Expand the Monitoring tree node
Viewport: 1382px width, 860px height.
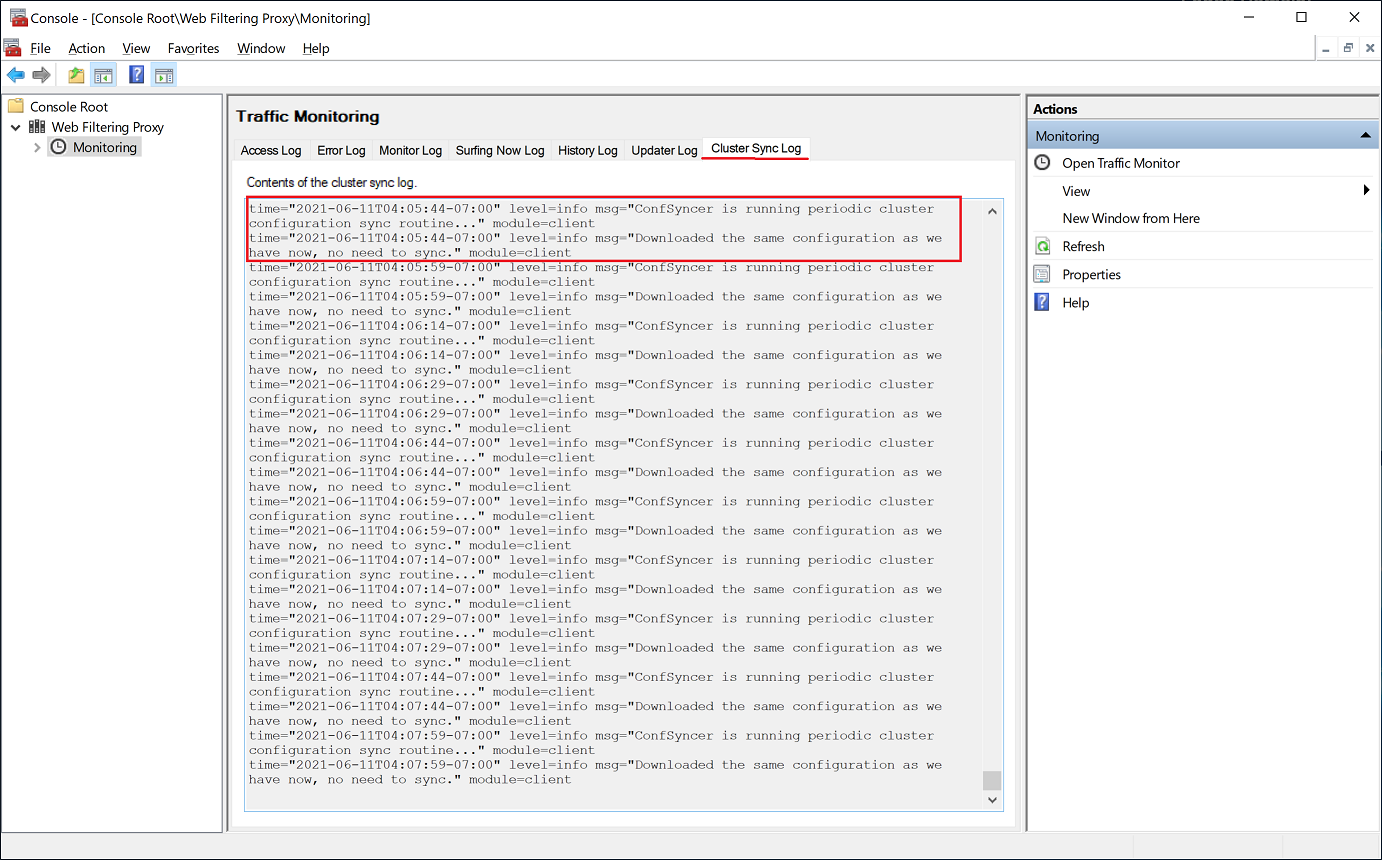(38, 147)
